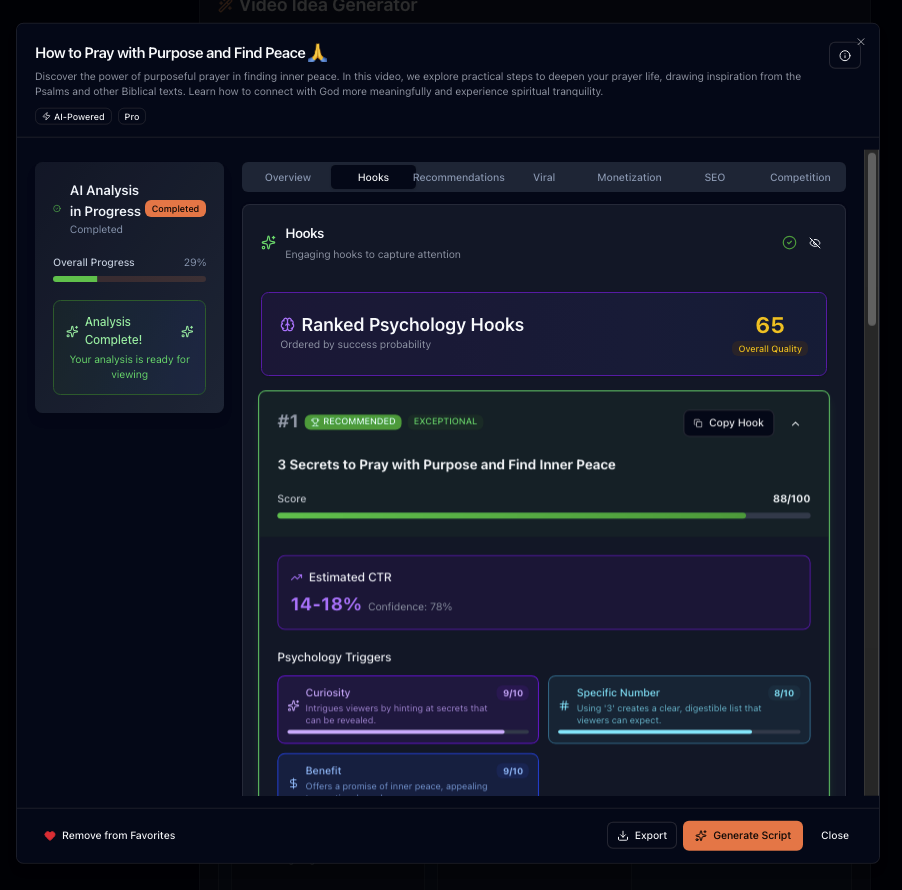Select the sparkles icon next to Hooks heading
This screenshot has height=890, width=902.
tap(267, 242)
